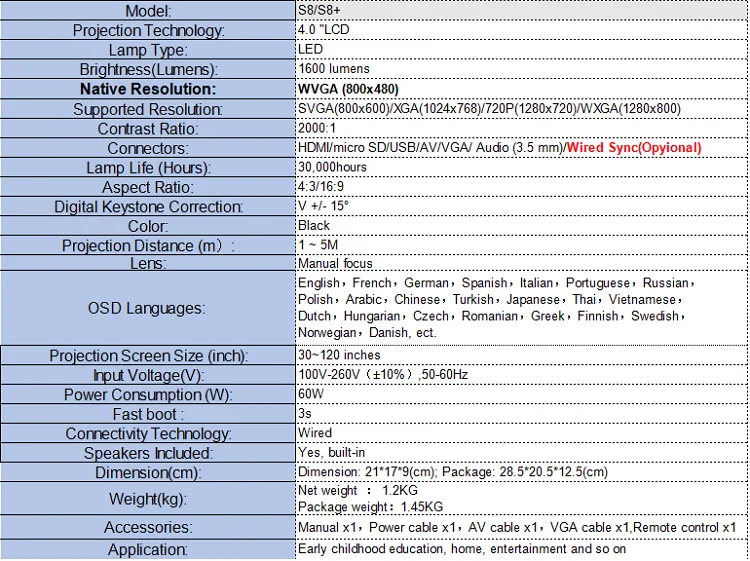Select the Lamp Type label cell
This screenshot has width=750, height=561.
pos(148,50)
